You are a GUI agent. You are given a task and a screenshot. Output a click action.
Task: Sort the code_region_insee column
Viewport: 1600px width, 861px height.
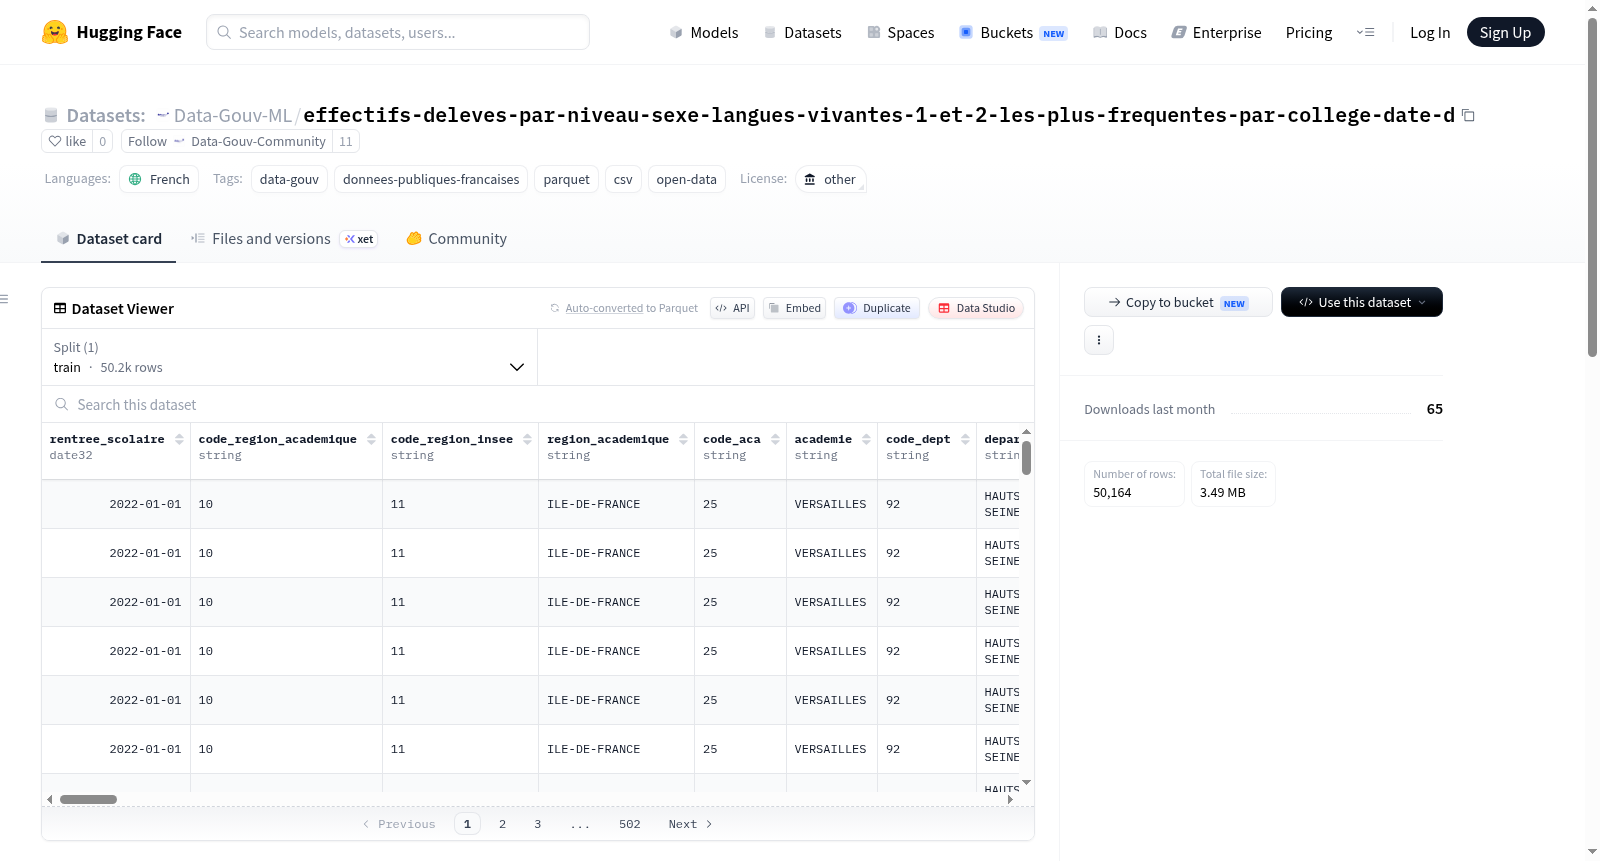pyautogui.click(x=527, y=439)
